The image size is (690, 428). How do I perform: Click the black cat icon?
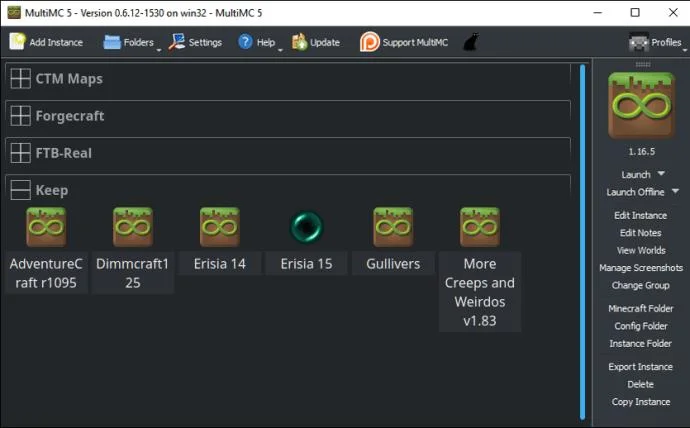pos(470,42)
